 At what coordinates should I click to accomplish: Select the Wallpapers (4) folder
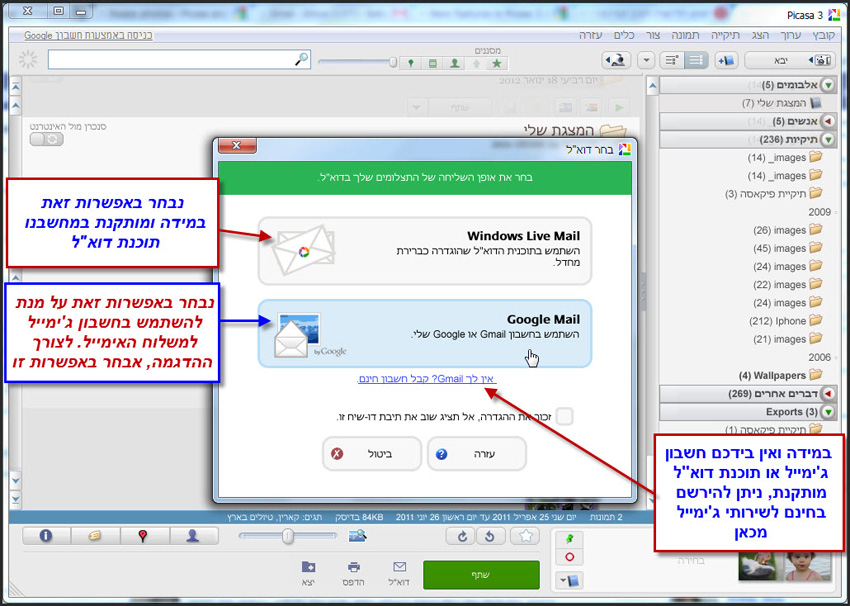pyautogui.click(x=780, y=375)
